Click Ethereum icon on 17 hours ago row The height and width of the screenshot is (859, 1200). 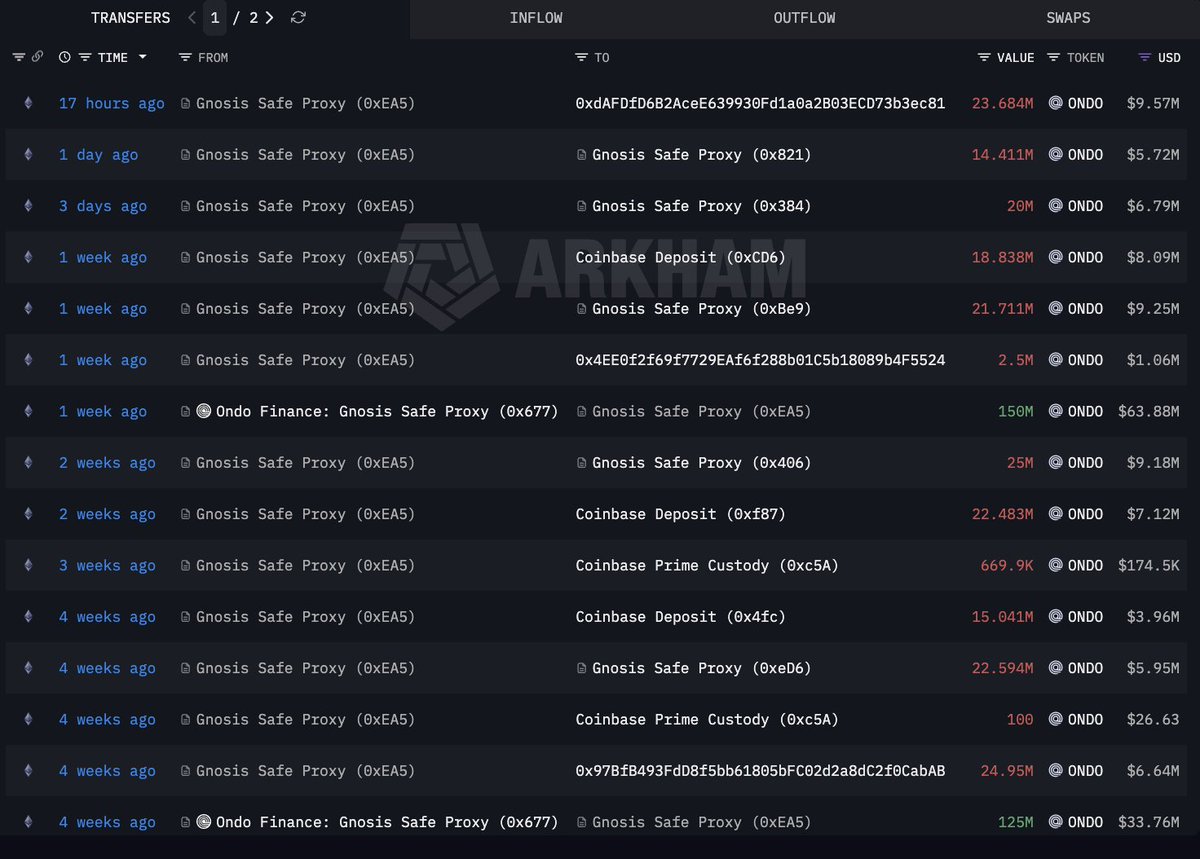[28, 103]
